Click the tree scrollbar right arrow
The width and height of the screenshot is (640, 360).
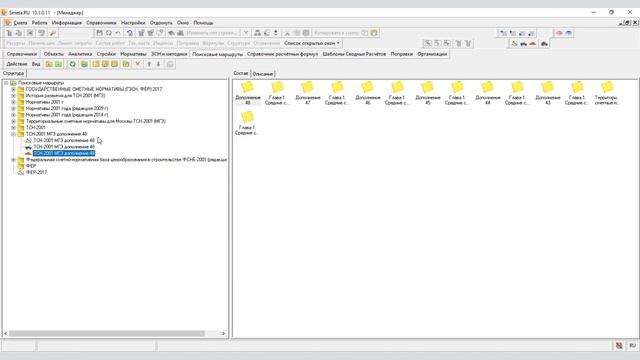click(x=223, y=333)
